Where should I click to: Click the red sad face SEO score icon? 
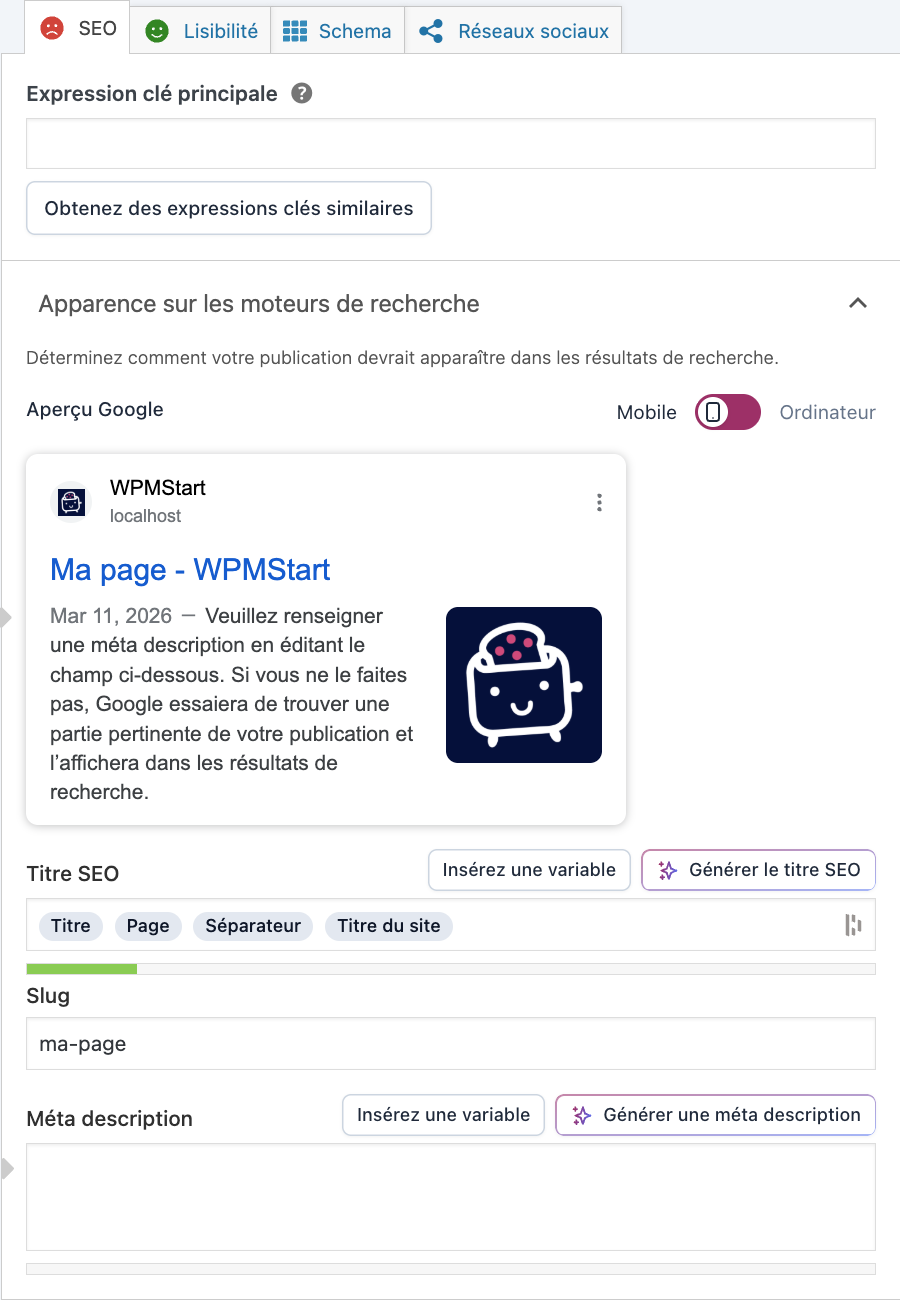click(51, 29)
